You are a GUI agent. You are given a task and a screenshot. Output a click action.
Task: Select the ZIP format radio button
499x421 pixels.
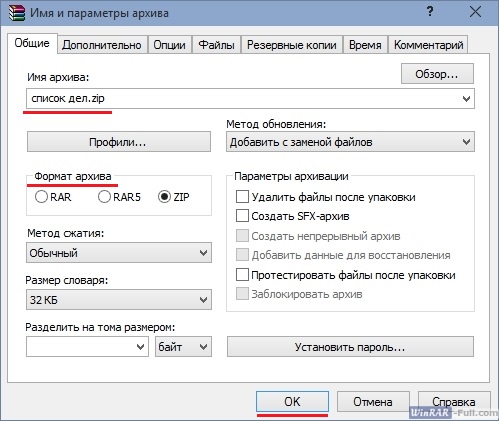tap(164, 197)
